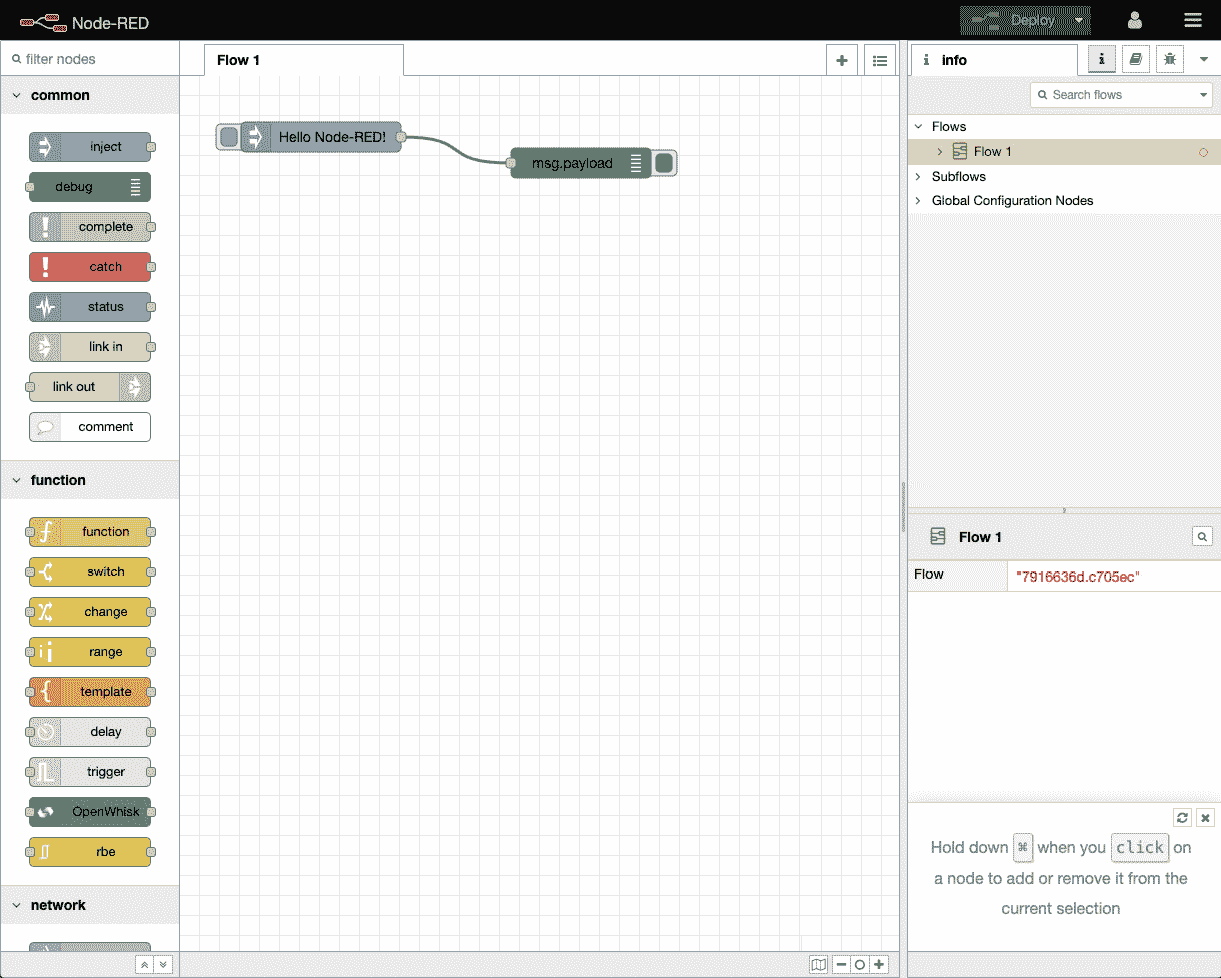
Task: Zoom out of the workspace
Action: pos(841,965)
